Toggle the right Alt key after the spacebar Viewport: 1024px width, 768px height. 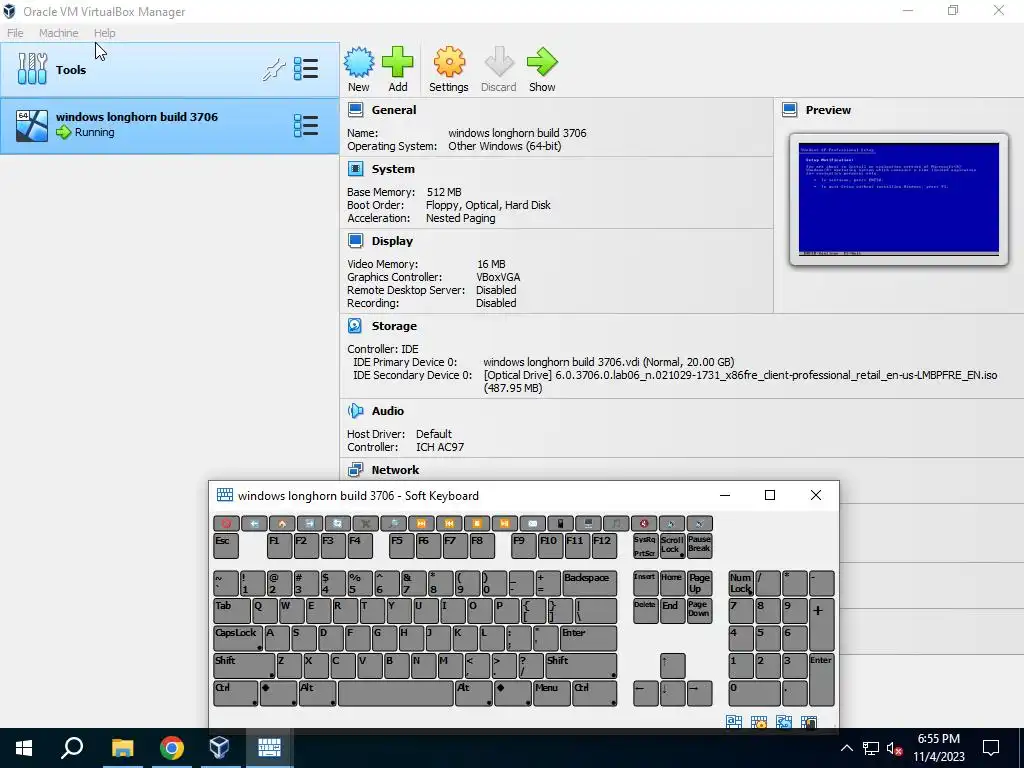pyautogui.click(x=473, y=693)
